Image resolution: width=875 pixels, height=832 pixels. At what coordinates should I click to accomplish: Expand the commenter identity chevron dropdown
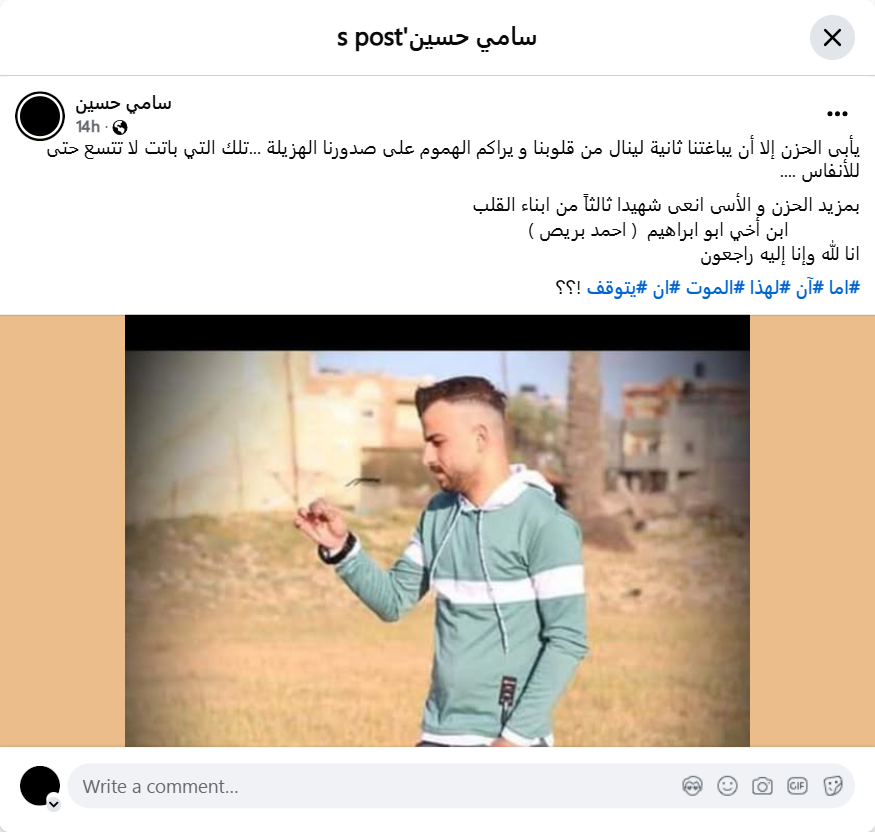click(x=54, y=804)
